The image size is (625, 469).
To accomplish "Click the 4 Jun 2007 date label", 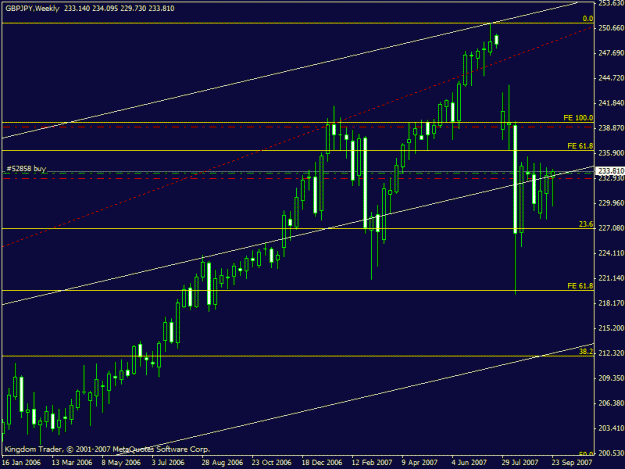I will click(469, 463).
